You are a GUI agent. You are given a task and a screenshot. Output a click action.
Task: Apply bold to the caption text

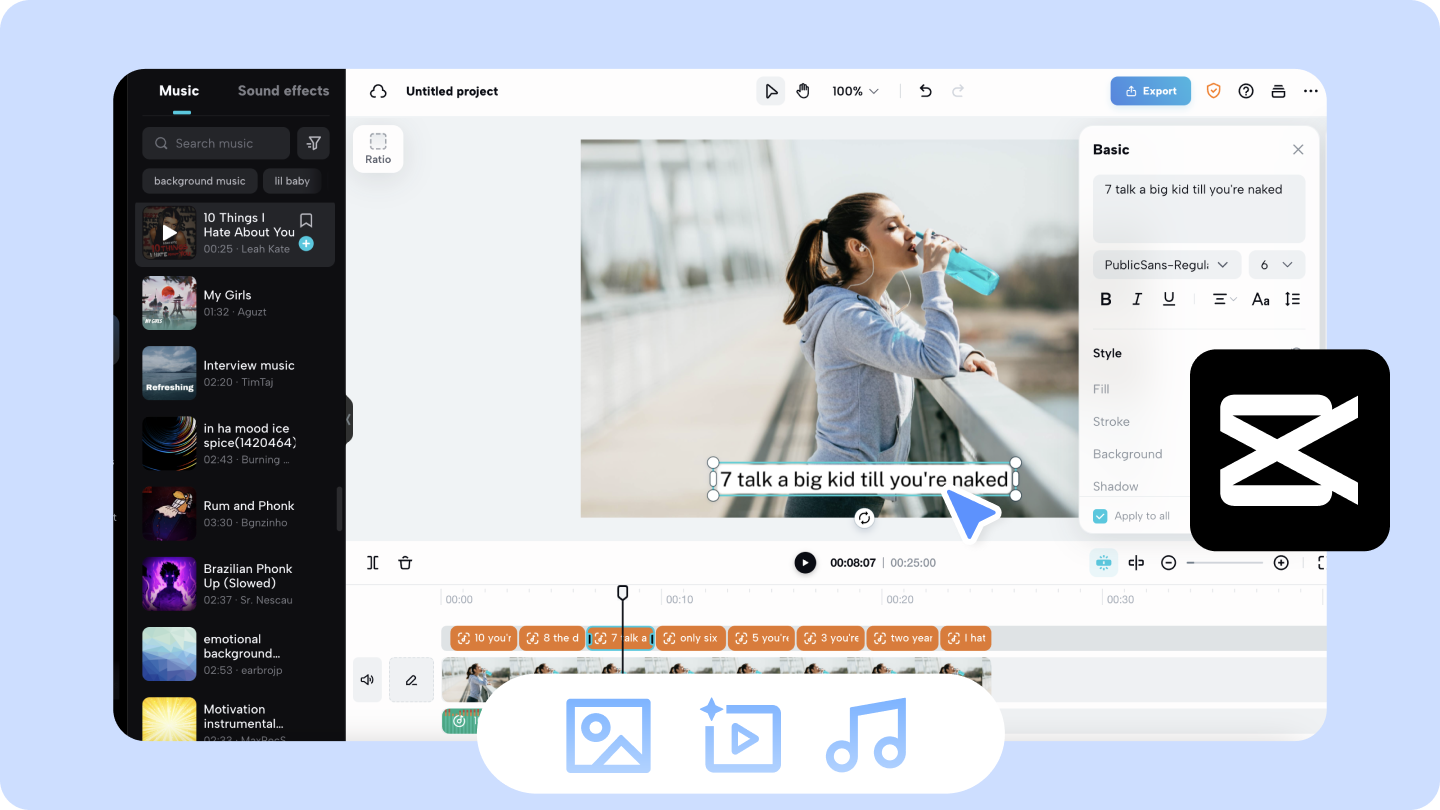(x=1106, y=299)
